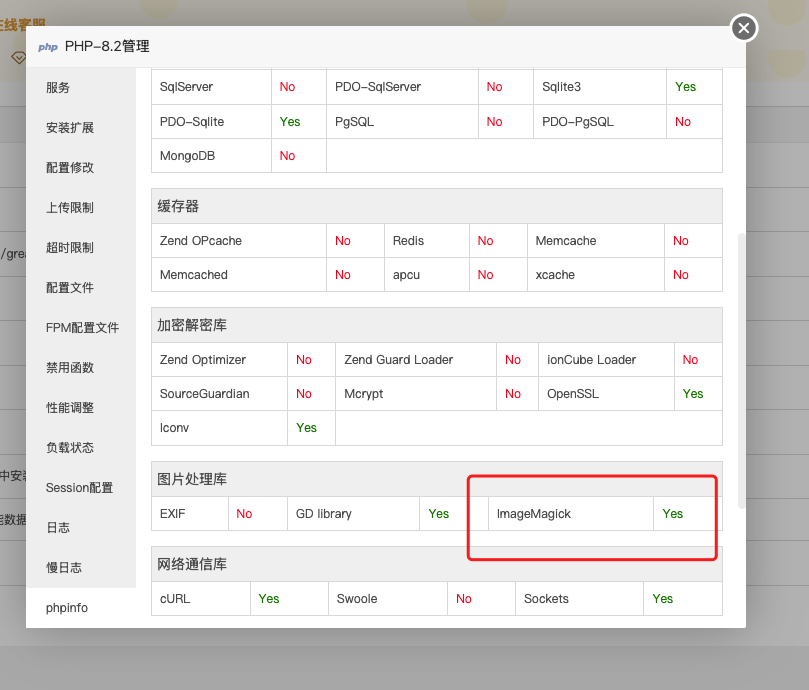Click the No value beside Zend OPcache

[x=343, y=240]
